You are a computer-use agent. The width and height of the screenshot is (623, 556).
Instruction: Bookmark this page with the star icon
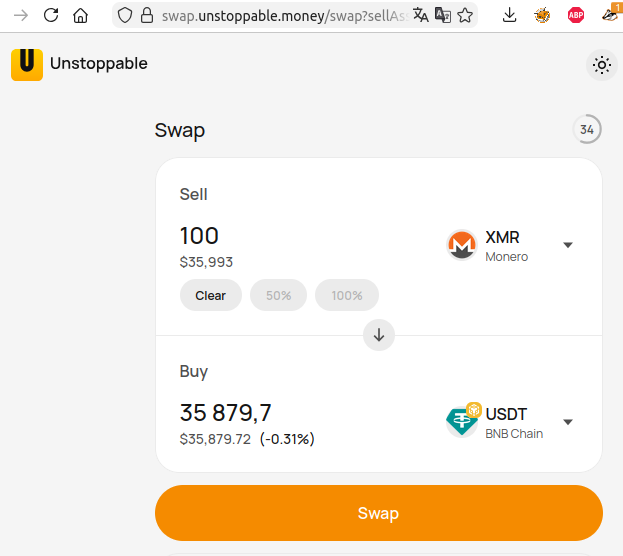click(465, 15)
